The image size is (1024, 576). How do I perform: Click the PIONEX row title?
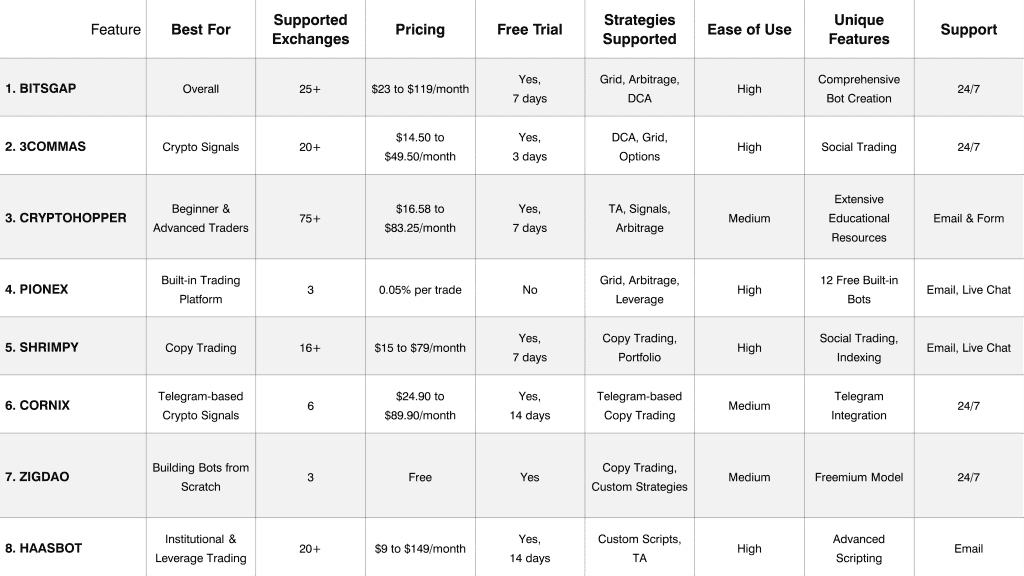(x=37, y=290)
